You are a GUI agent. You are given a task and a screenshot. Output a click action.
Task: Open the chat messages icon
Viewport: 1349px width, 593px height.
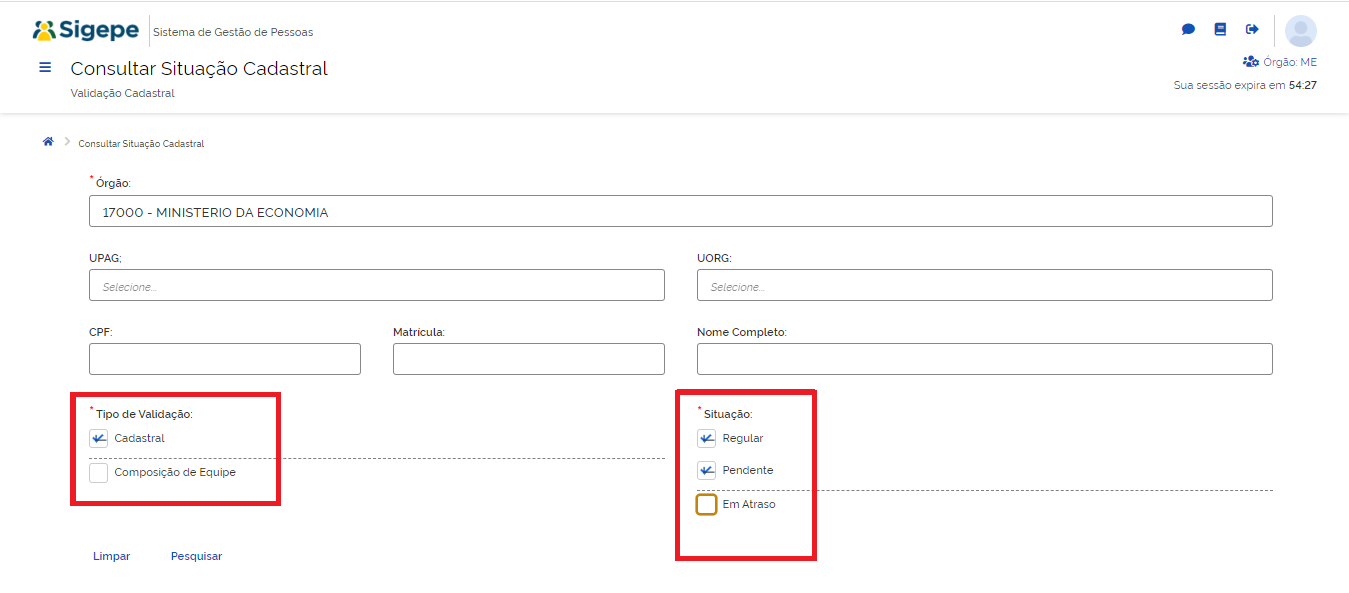1188,30
